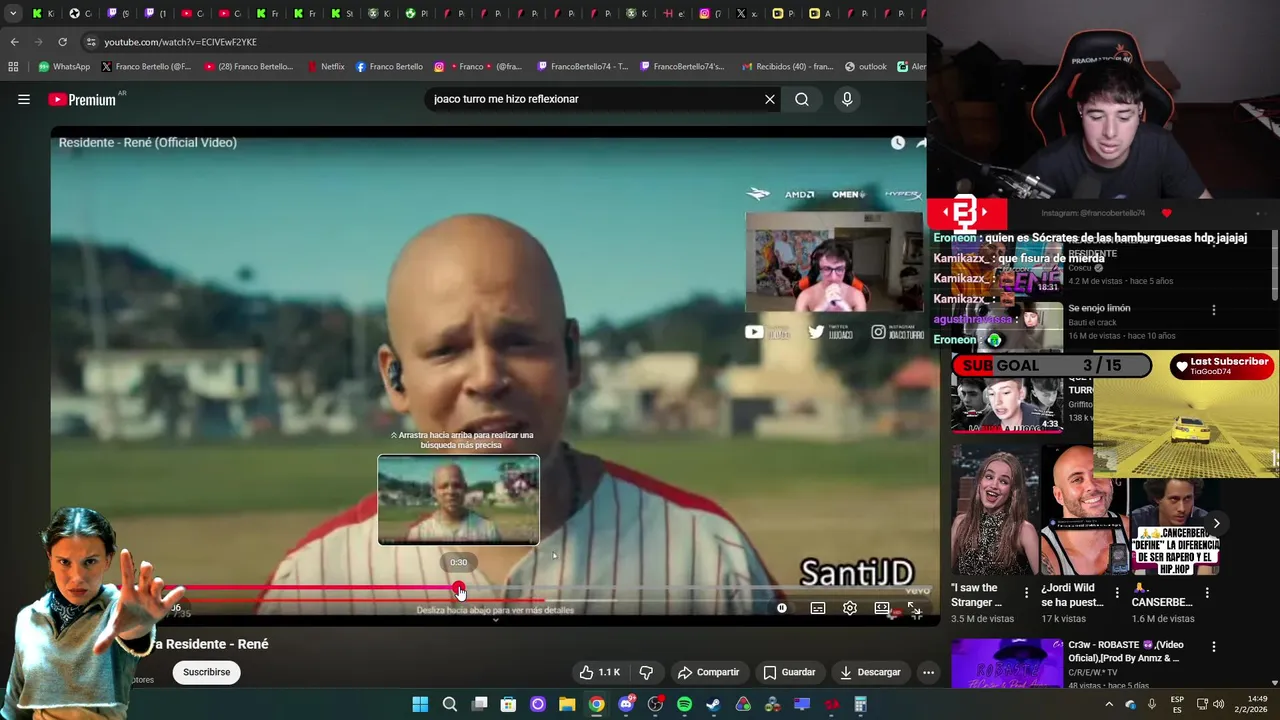Show hidden system tray icons

coord(1109,705)
